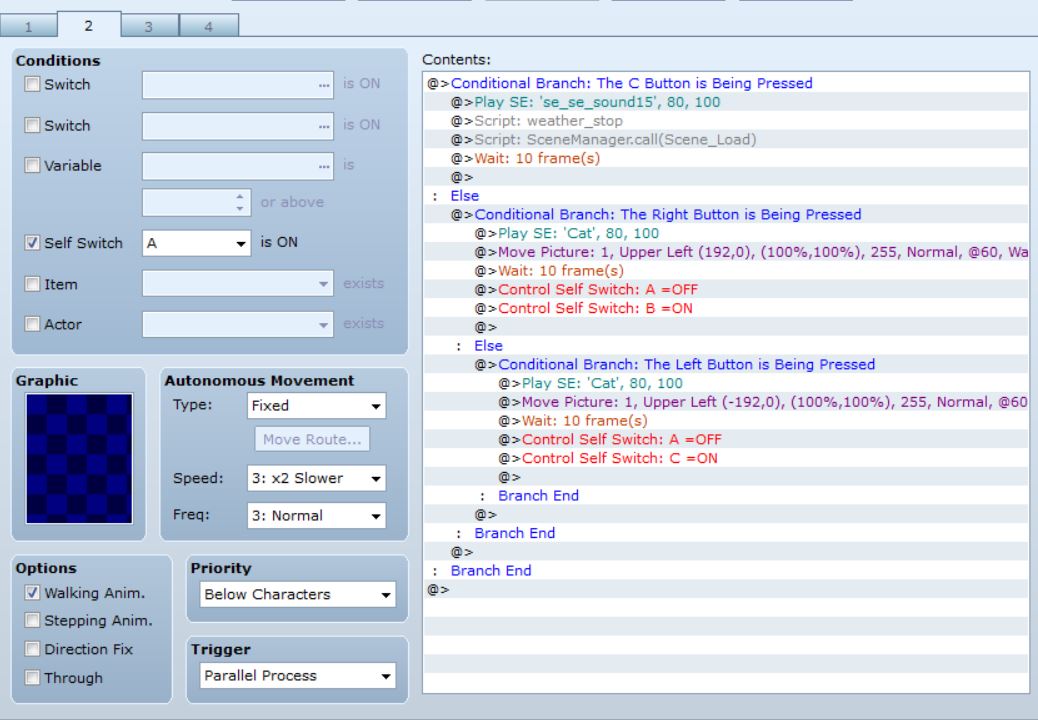Change the movement Speed dropdown
The width and height of the screenshot is (1038, 720).
[x=316, y=478]
